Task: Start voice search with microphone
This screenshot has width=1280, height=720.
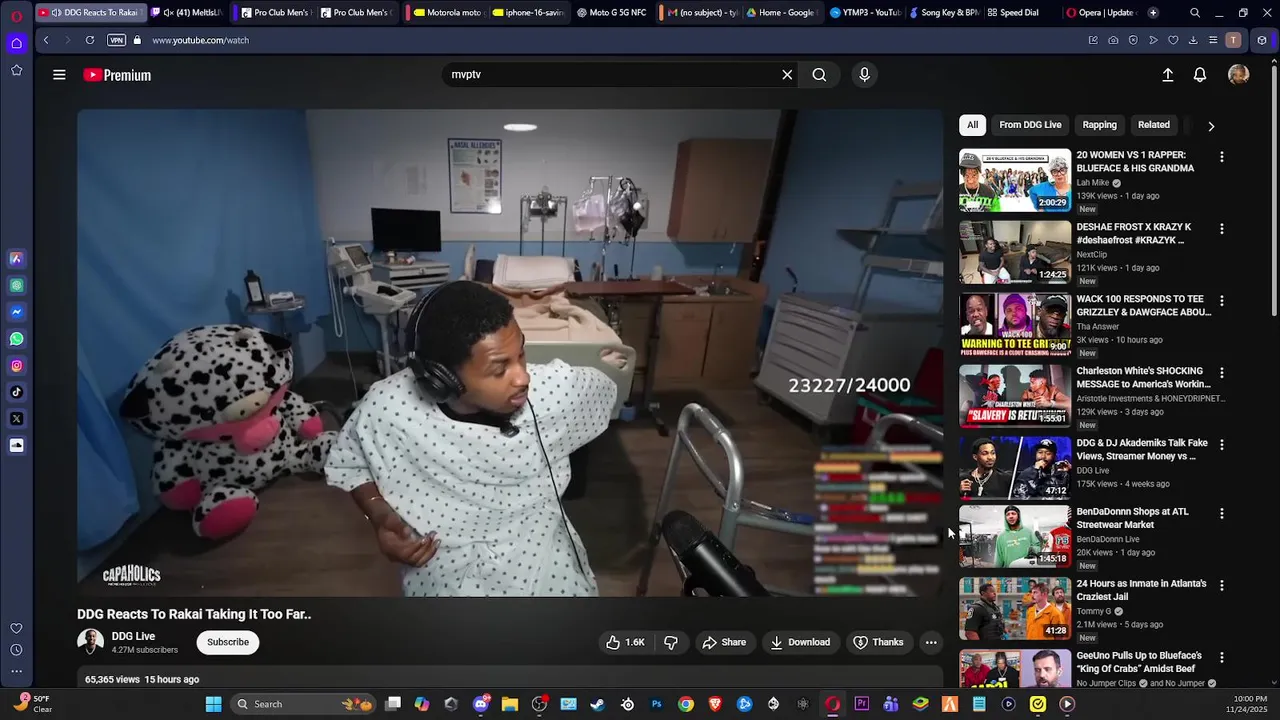Action: click(864, 75)
